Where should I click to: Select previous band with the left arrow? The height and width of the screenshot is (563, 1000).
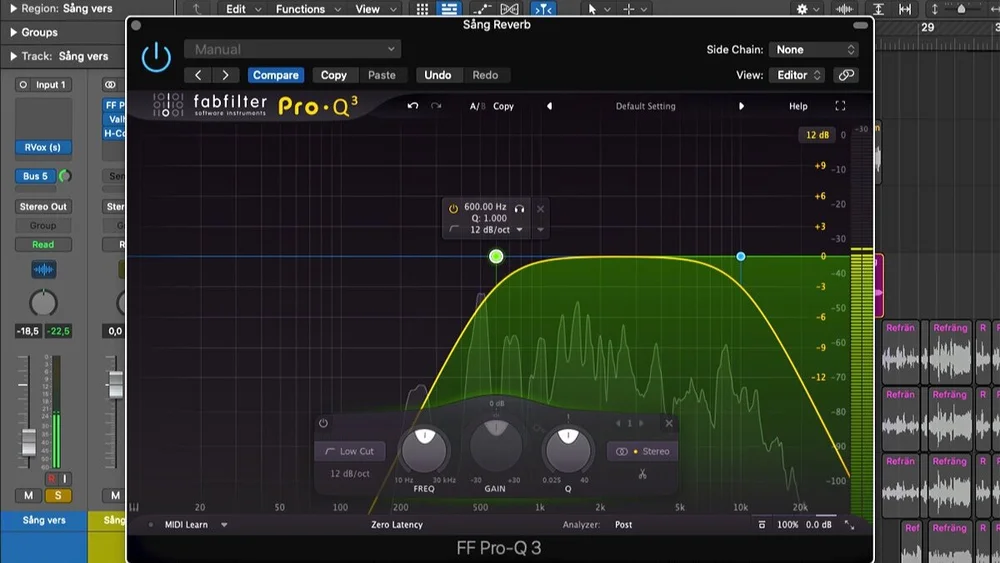(617, 423)
